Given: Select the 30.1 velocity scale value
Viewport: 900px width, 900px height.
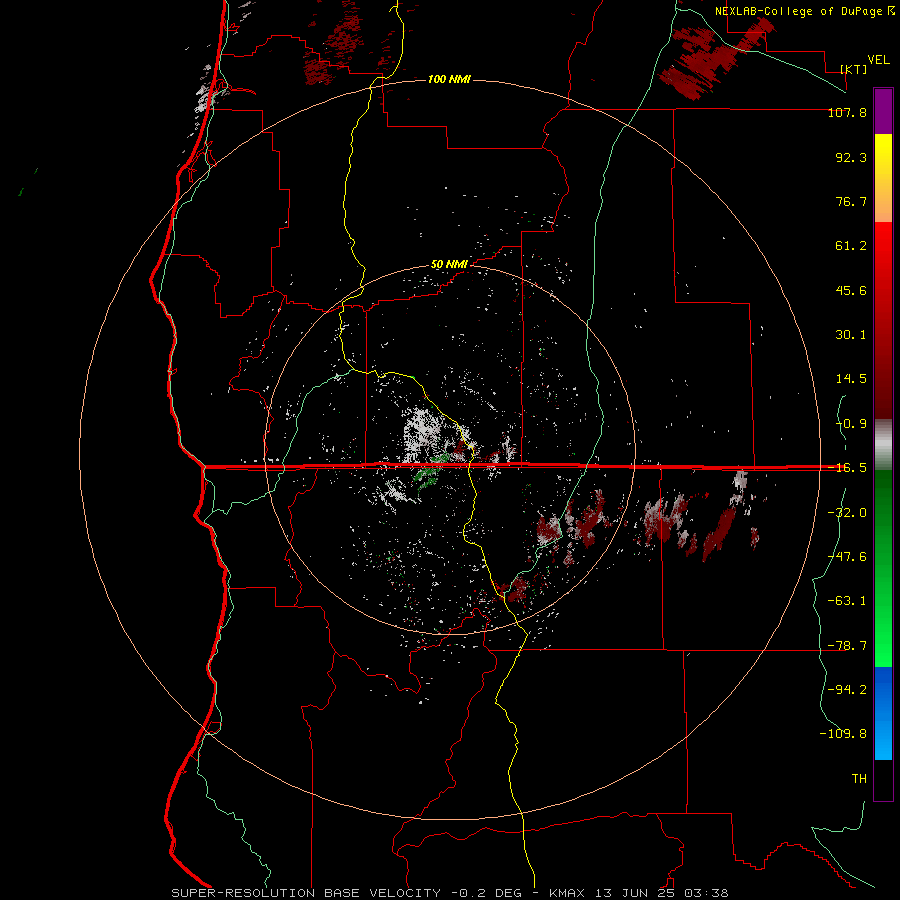Looking at the screenshot, I should [x=851, y=335].
